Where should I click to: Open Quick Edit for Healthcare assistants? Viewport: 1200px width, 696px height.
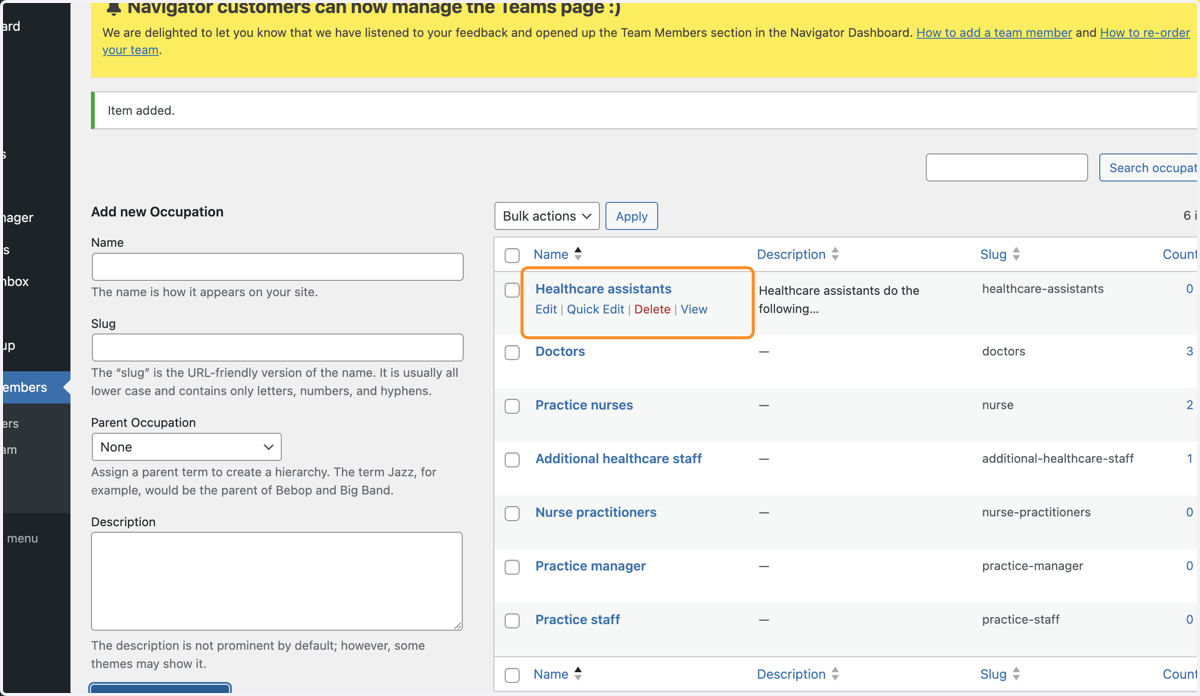(595, 309)
